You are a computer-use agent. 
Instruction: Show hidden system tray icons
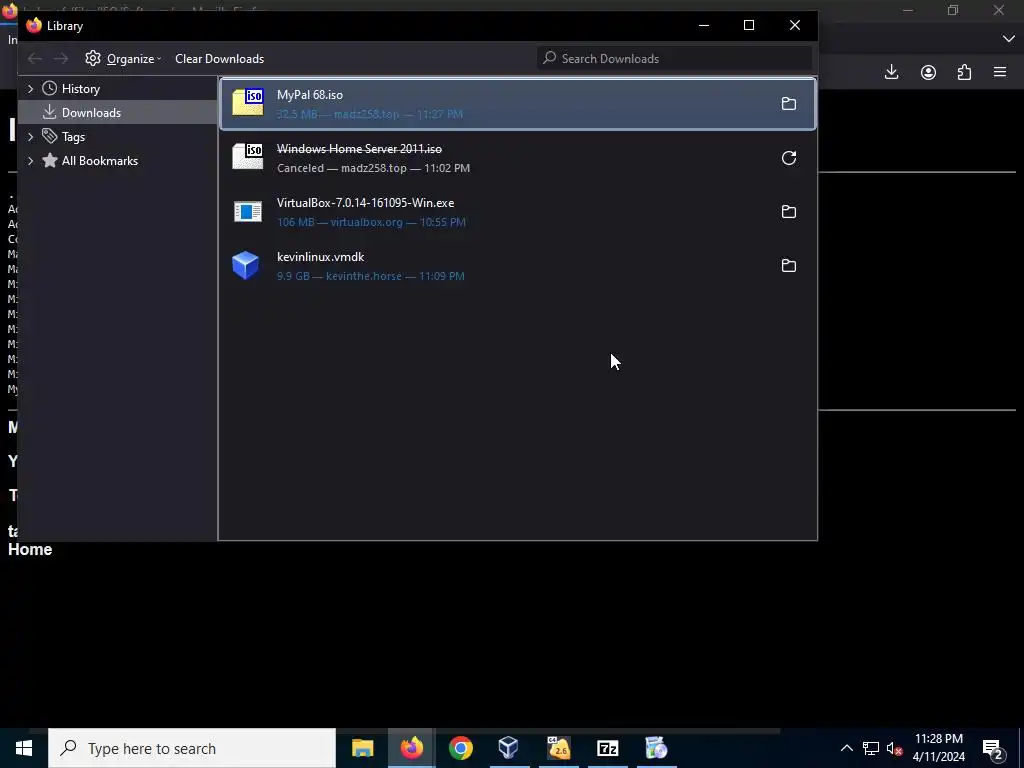(x=846, y=748)
